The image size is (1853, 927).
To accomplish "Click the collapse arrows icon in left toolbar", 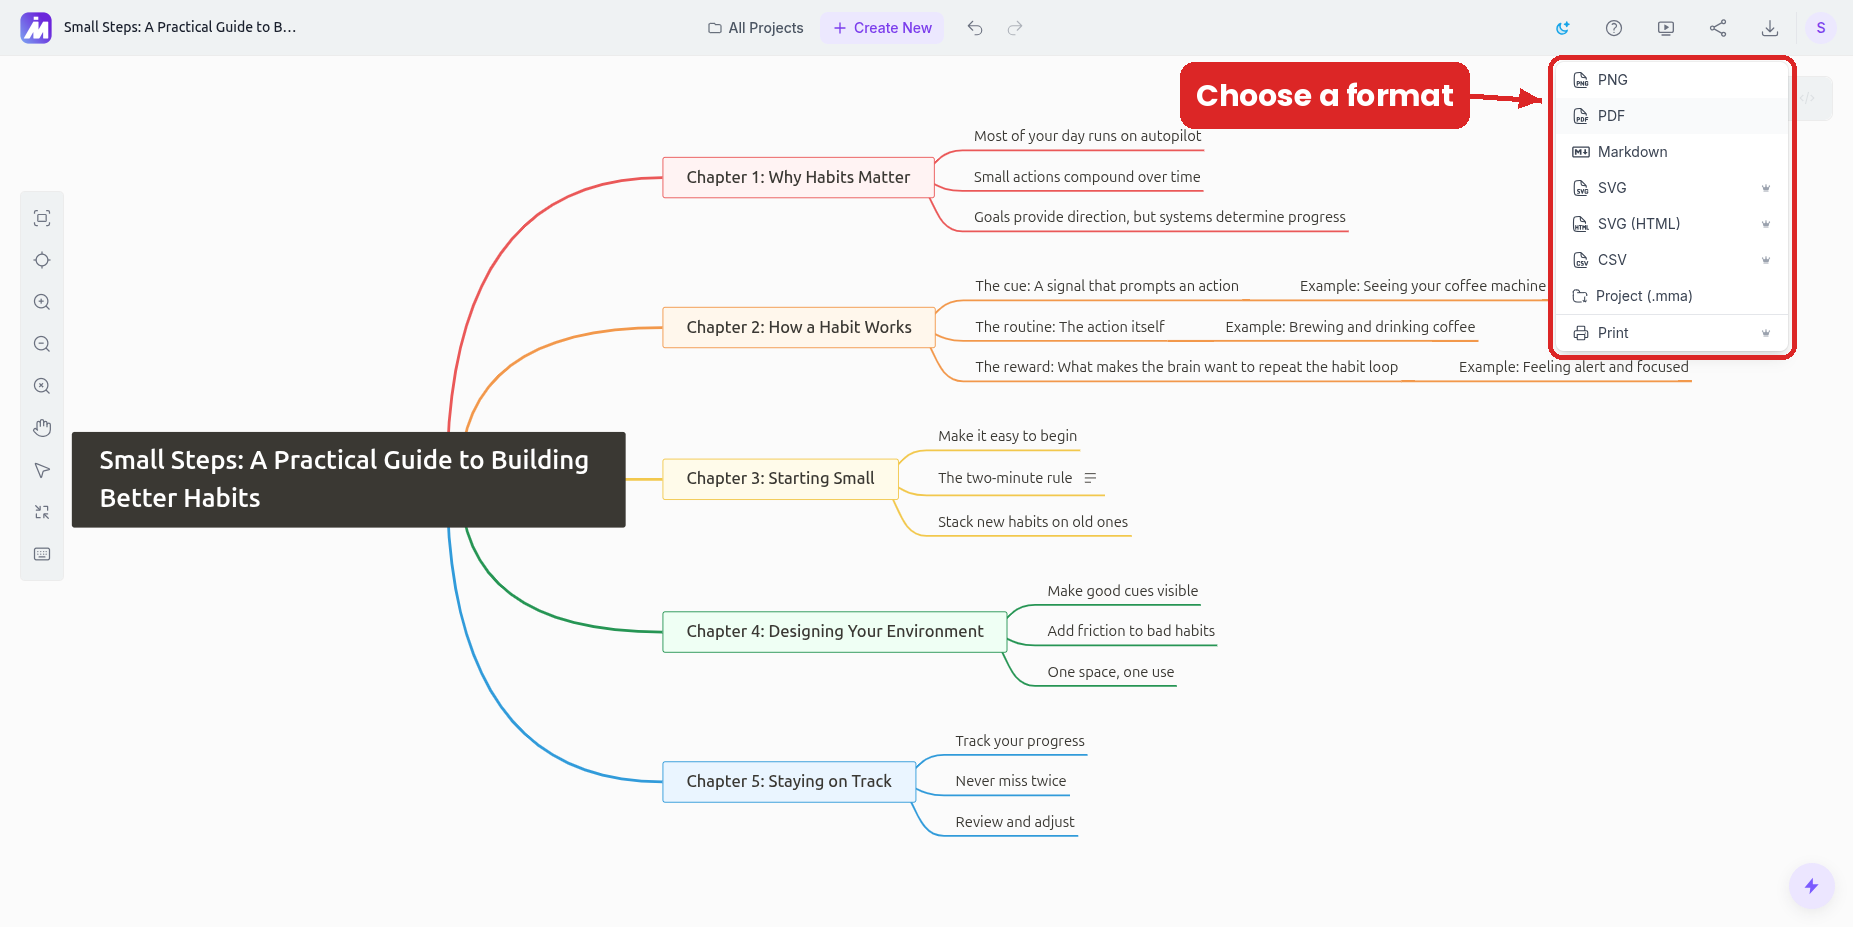I will (42, 512).
